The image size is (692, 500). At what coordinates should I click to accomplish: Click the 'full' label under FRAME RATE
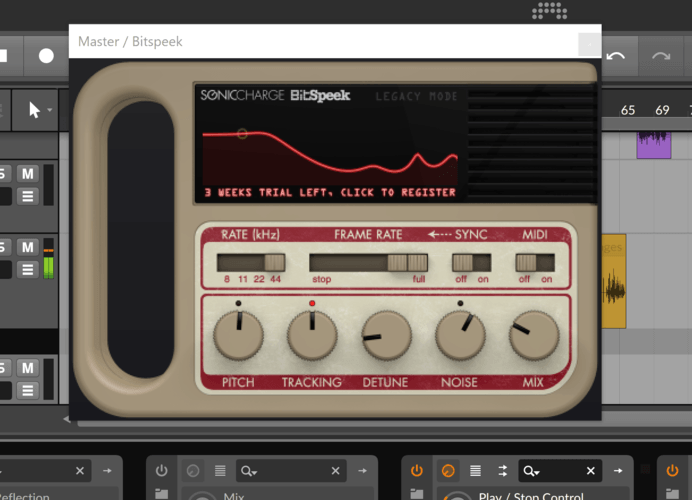(x=419, y=279)
